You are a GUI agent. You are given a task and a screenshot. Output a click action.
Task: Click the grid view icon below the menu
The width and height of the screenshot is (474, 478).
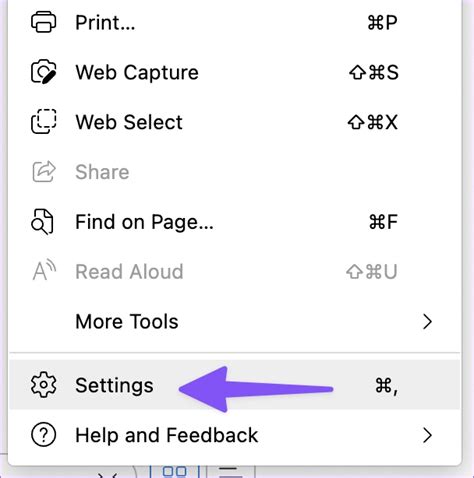(174, 471)
